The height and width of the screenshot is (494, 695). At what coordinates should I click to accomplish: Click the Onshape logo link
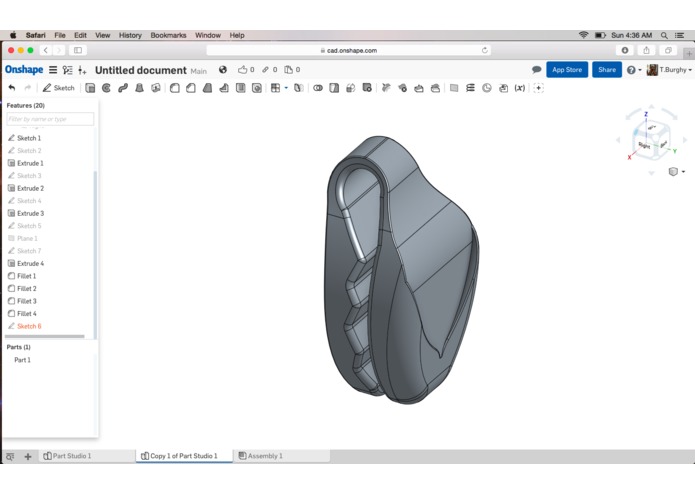click(24, 70)
